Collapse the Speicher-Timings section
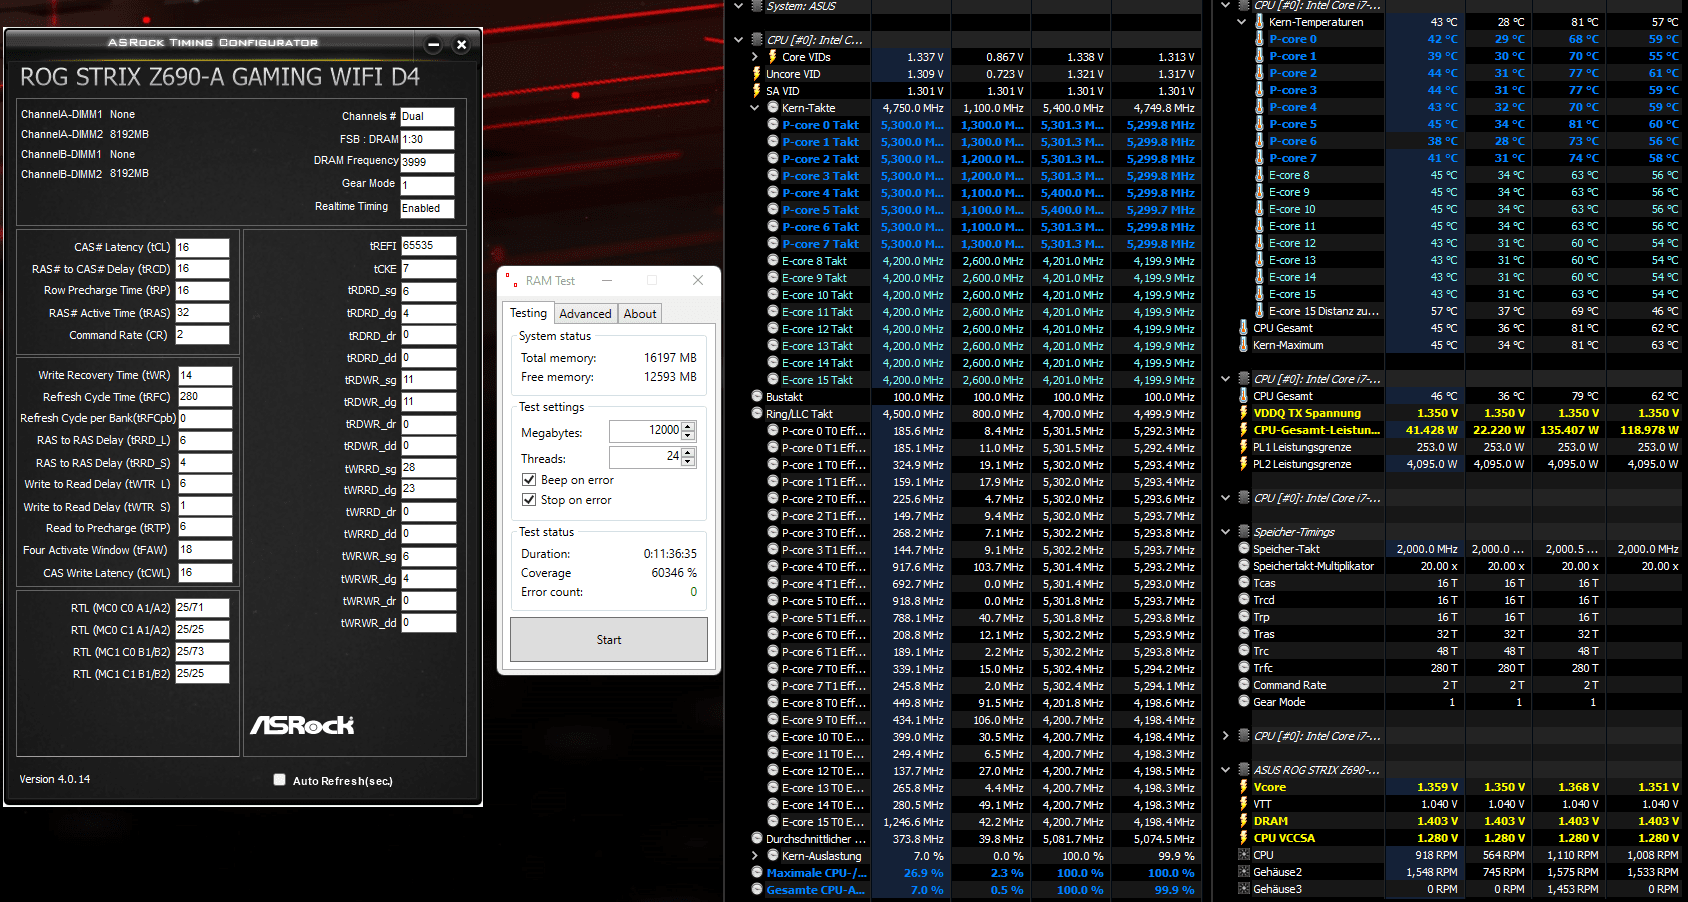Image resolution: width=1688 pixels, height=902 pixels. (x=1226, y=532)
